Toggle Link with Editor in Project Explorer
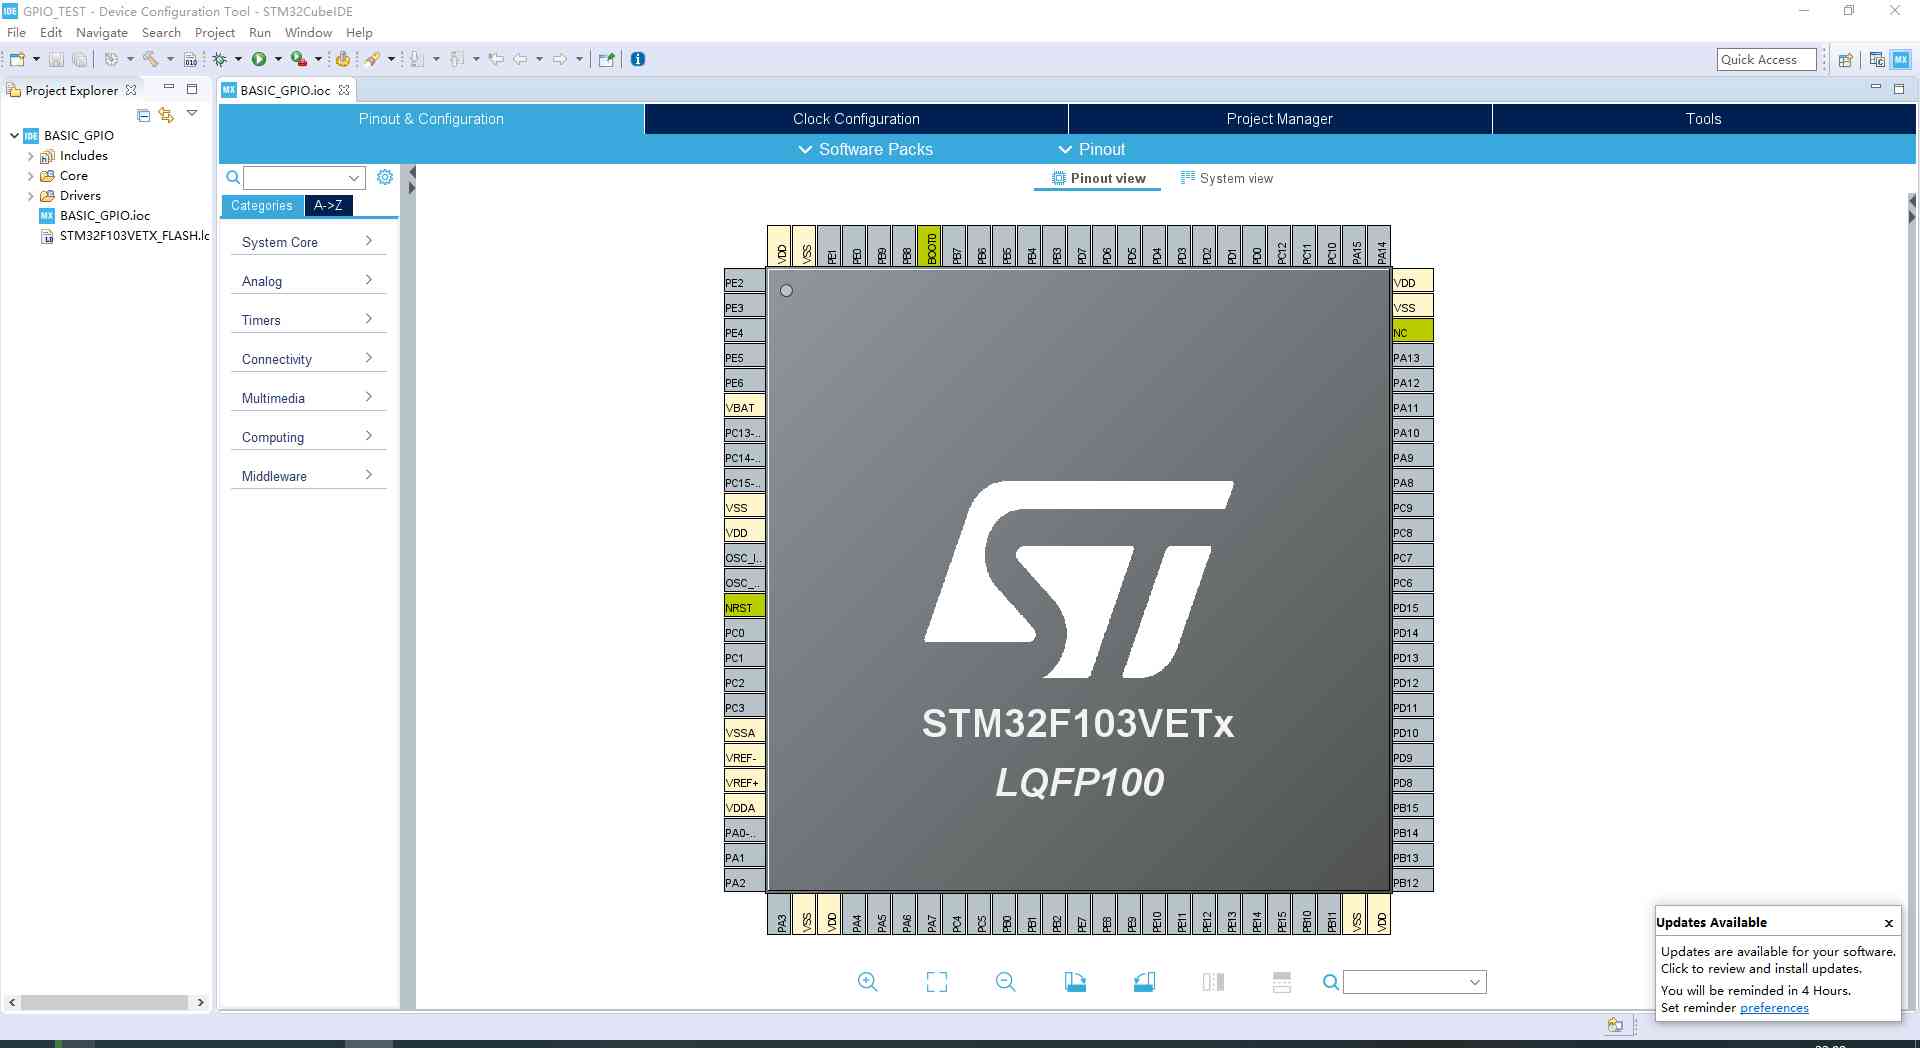 tap(166, 115)
